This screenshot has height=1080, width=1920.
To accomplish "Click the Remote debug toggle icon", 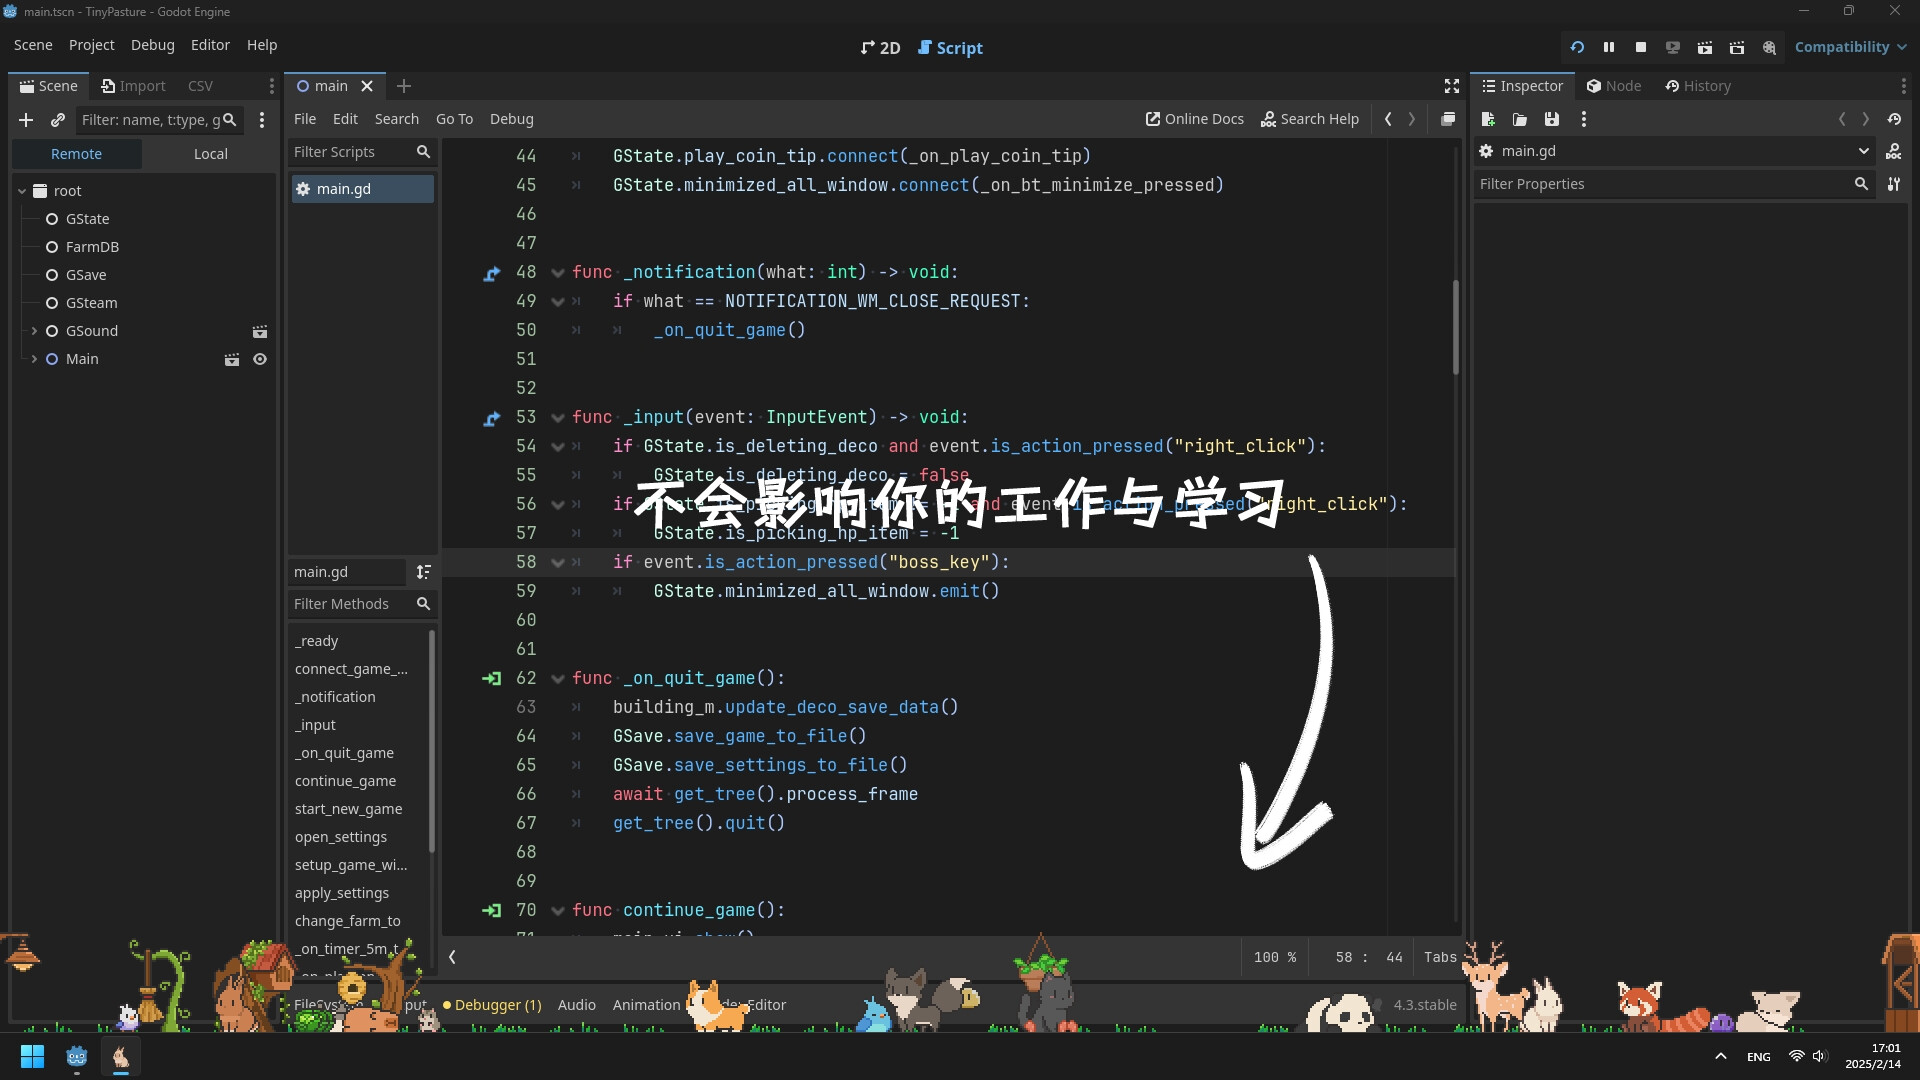I will [1673, 47].
